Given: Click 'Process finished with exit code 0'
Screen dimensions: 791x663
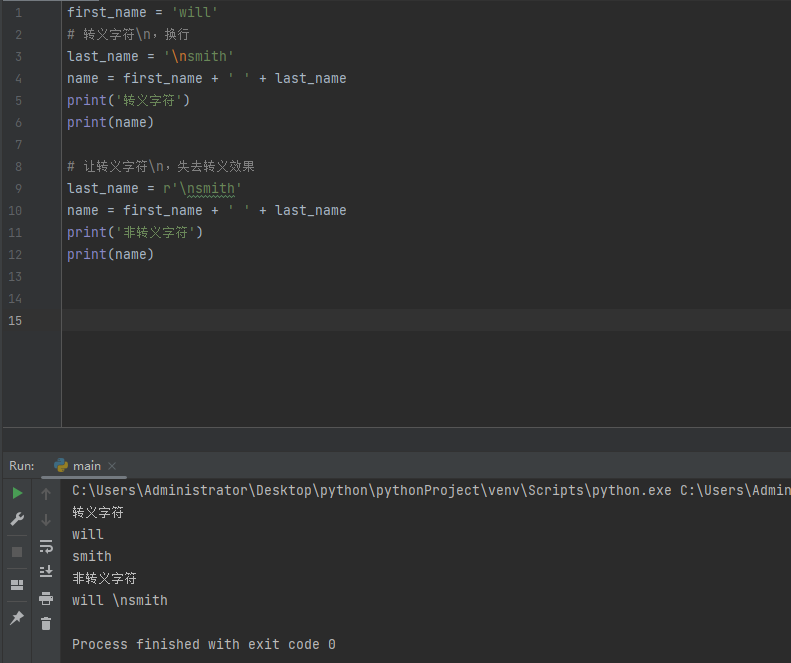Looking at the screenshot, I should tap(204, 644).
